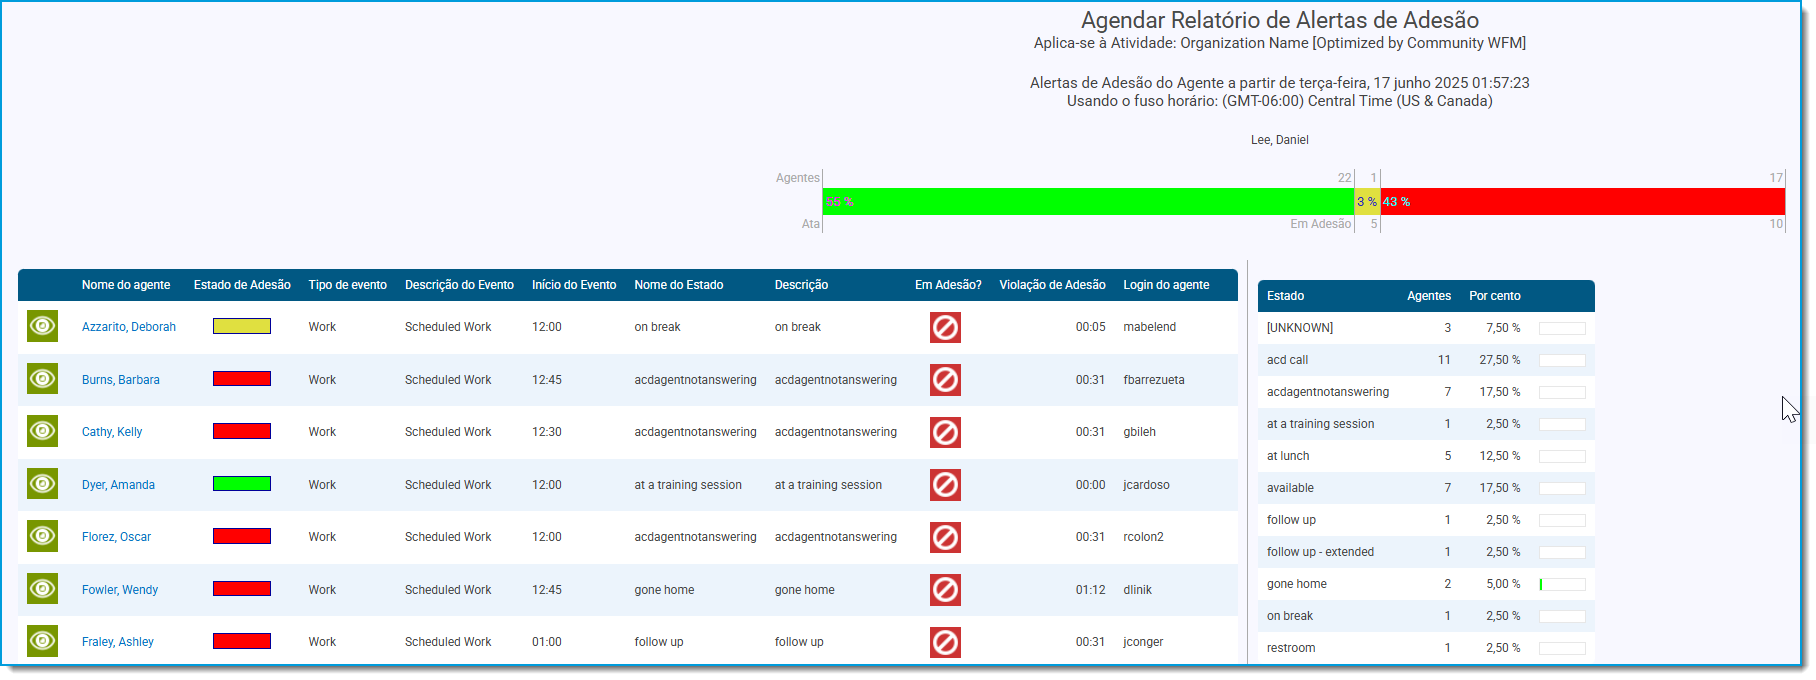Image resolution: width=1816 pixels, height=680 pixels.
Task: Click event start 01:00 for Fraley, Ashley
Action: click(x=546, y=642)
